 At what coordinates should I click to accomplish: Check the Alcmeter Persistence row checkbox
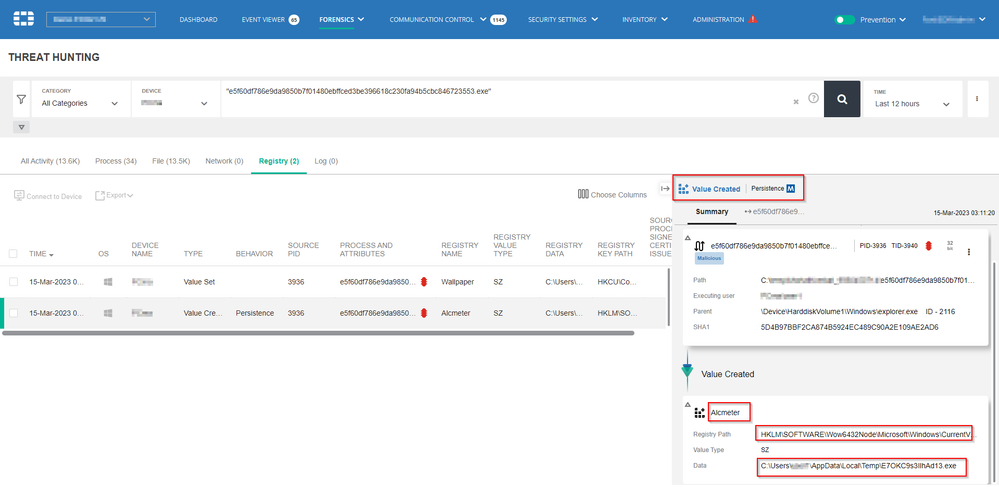(13, 313)
